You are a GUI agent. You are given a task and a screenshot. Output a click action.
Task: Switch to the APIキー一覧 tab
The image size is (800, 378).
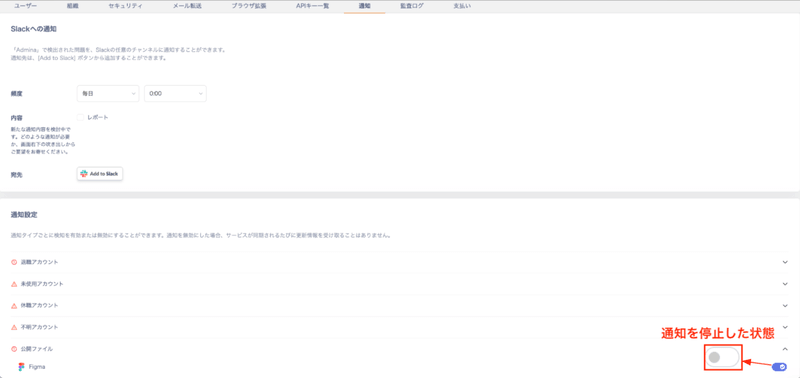313,7
